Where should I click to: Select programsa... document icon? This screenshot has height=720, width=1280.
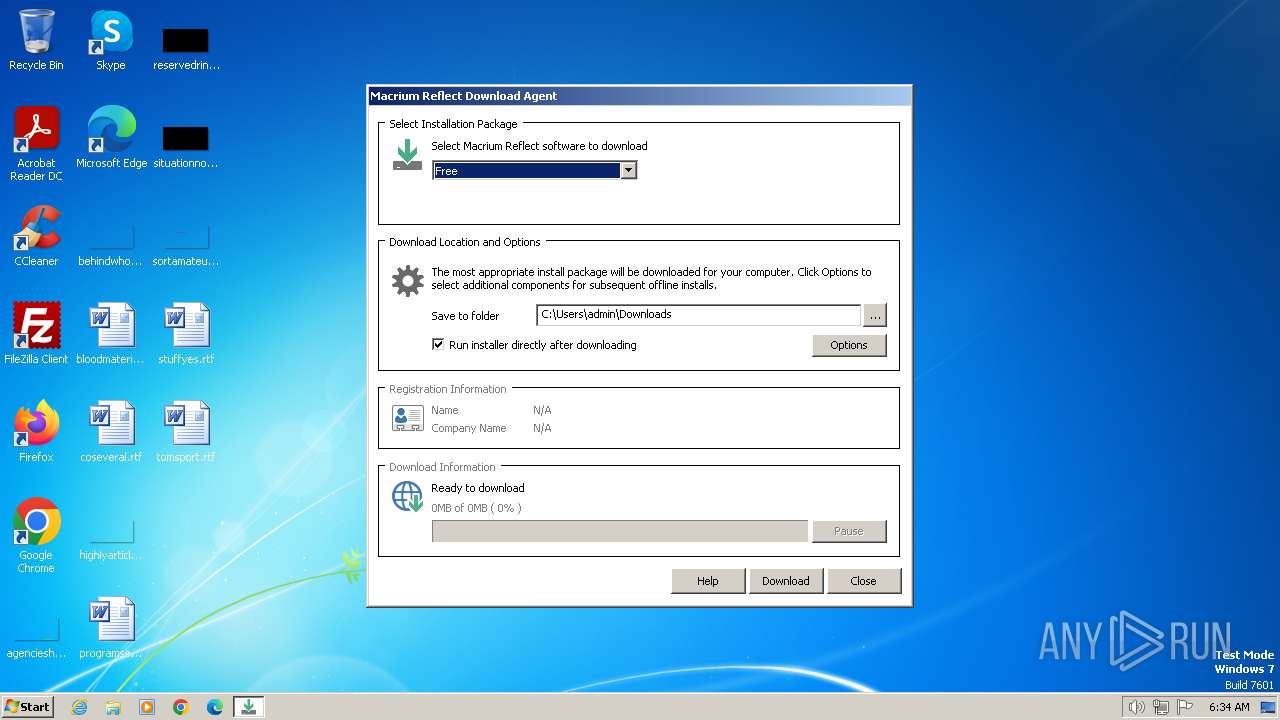click(111, 628)
